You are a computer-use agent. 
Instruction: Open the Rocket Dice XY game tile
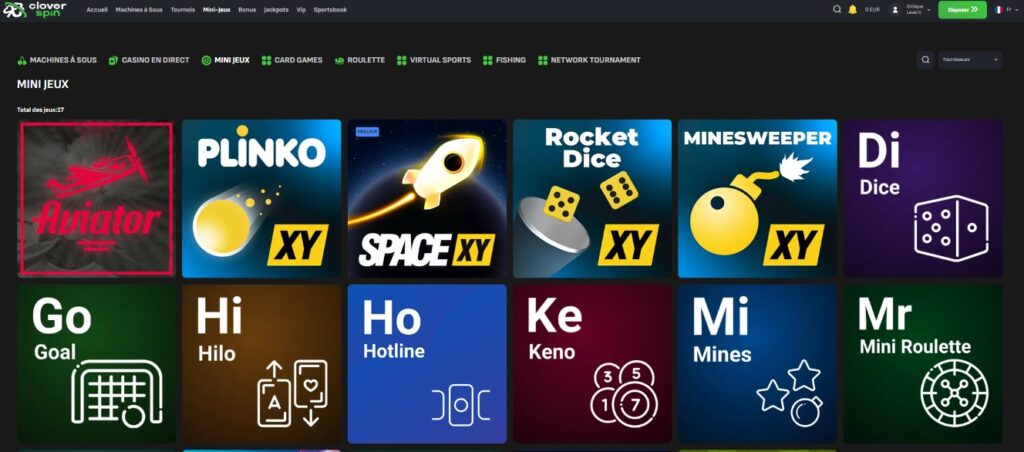[x=592, y=199]
